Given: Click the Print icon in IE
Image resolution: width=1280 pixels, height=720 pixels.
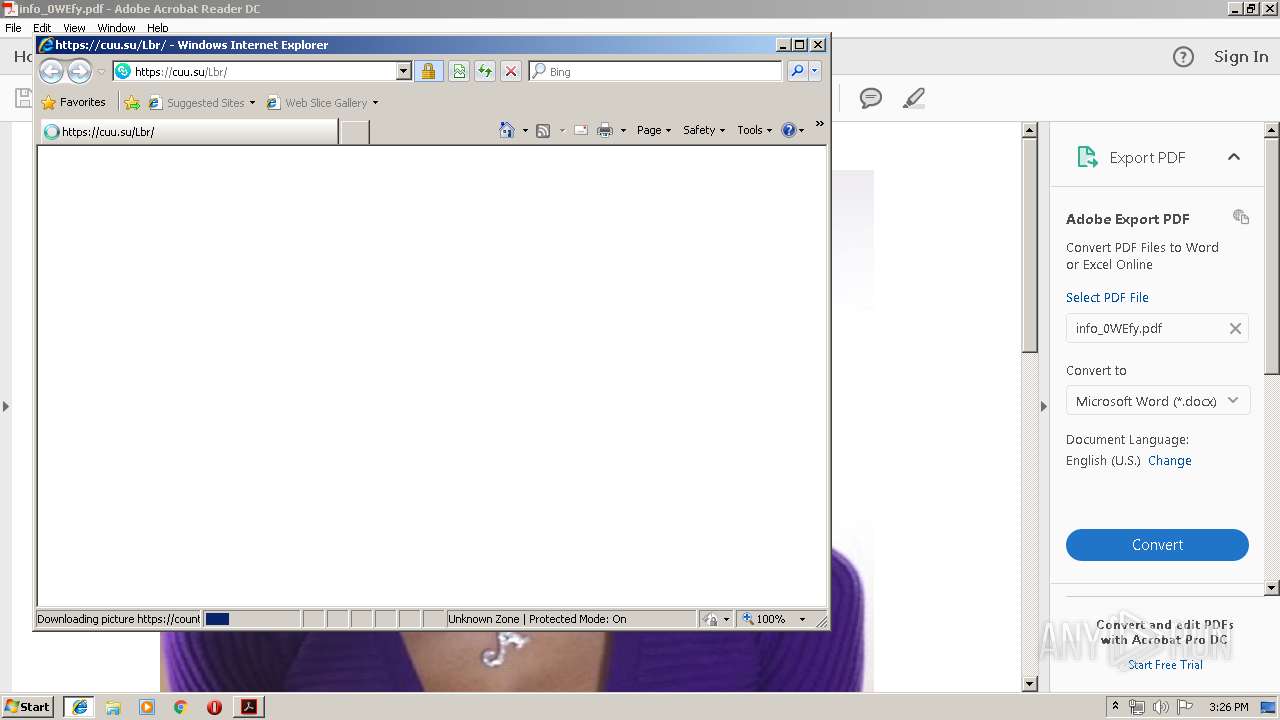Looking at the screenshot, I should point(605,130).
